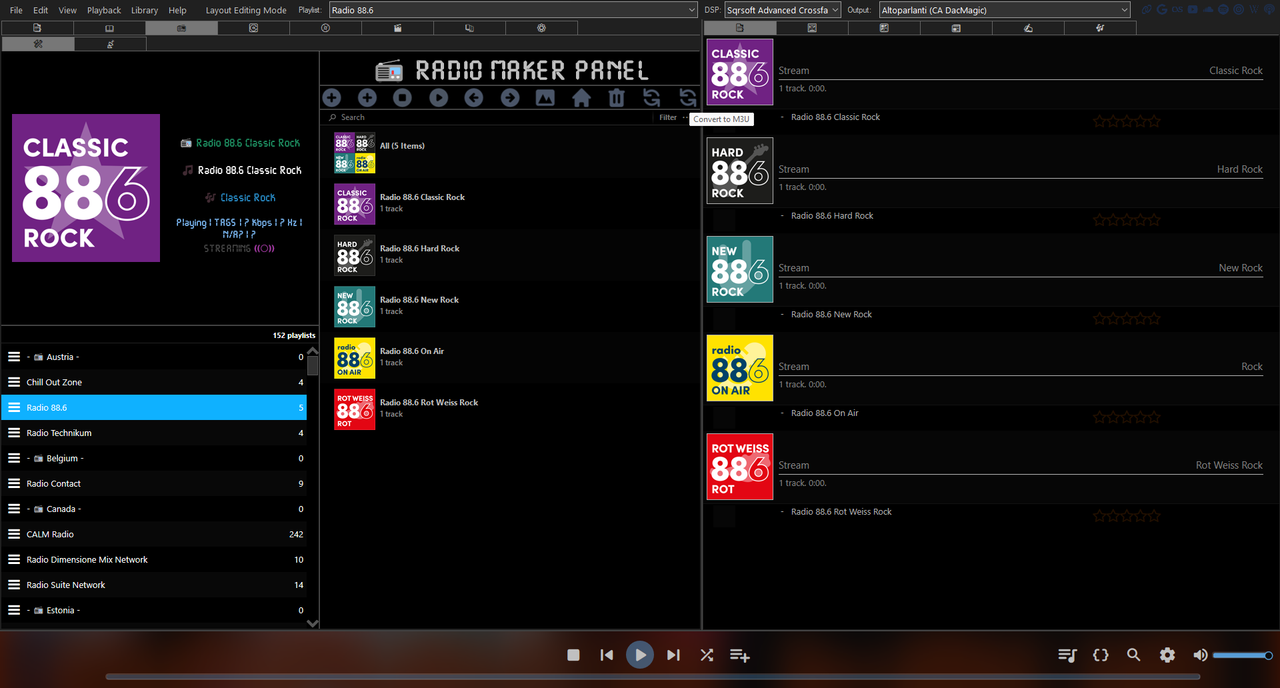Click the Convert to M3U icon
Viewport: 1280px width, 688px height.
[688, 97]
